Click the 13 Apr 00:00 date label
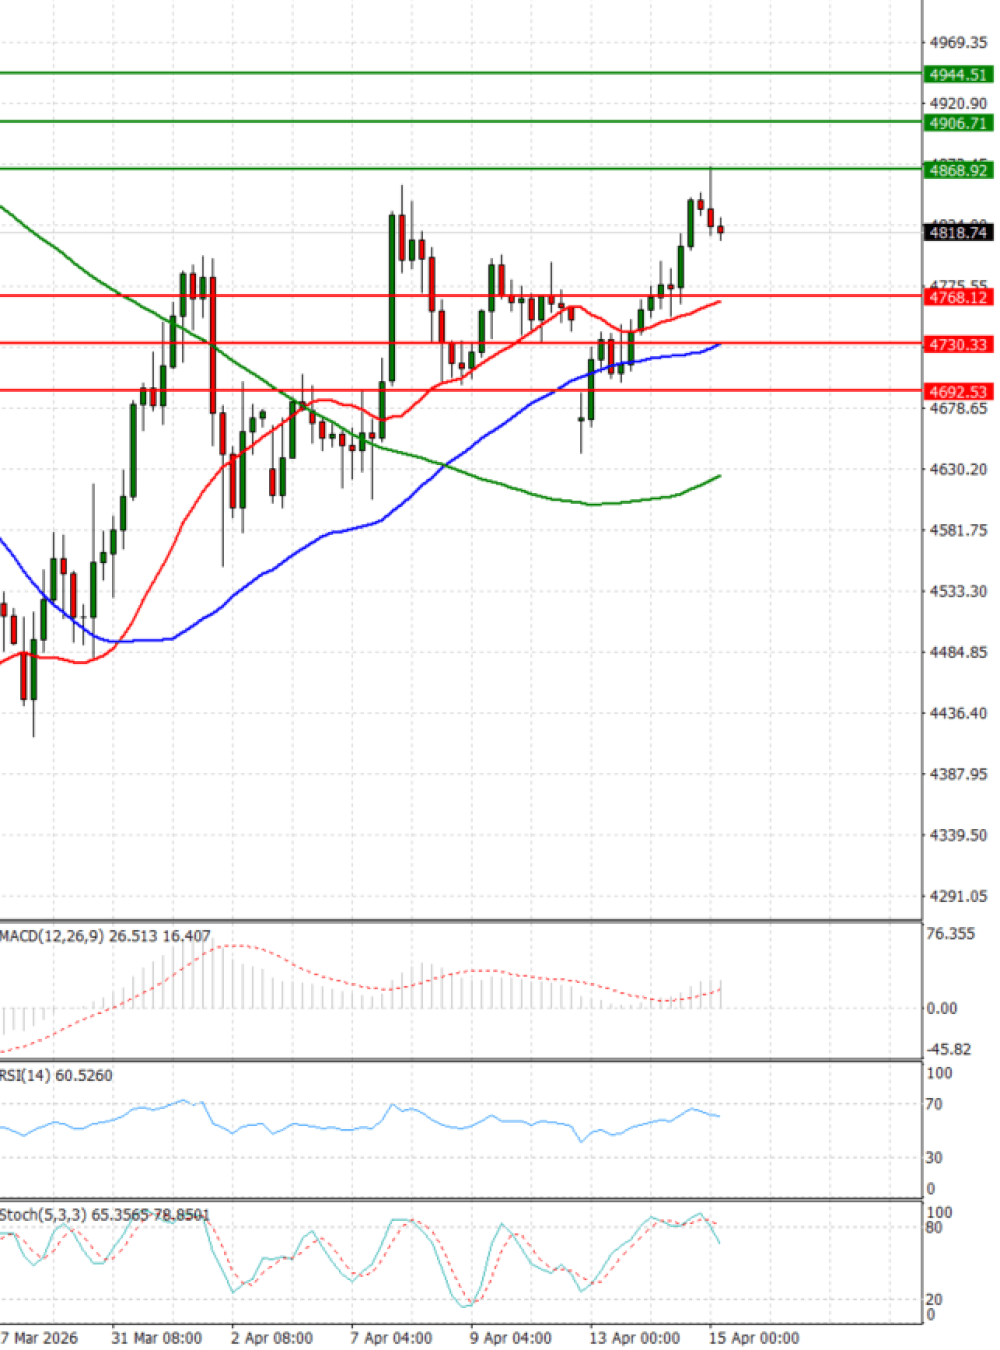Screen dimensions: 1000x1350 [634, 1338]
